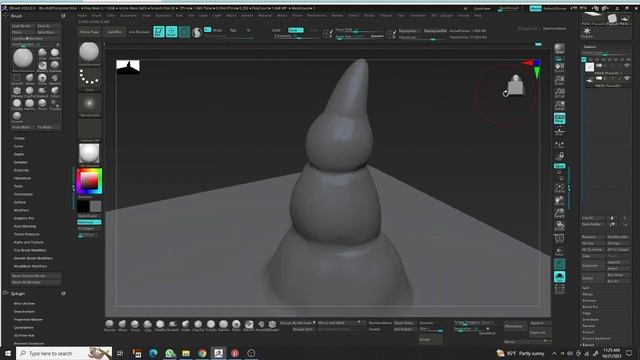Screen dimensions: 640x360
Task: Select the Smooth brush in Brush palette
Action: (17, 116)
